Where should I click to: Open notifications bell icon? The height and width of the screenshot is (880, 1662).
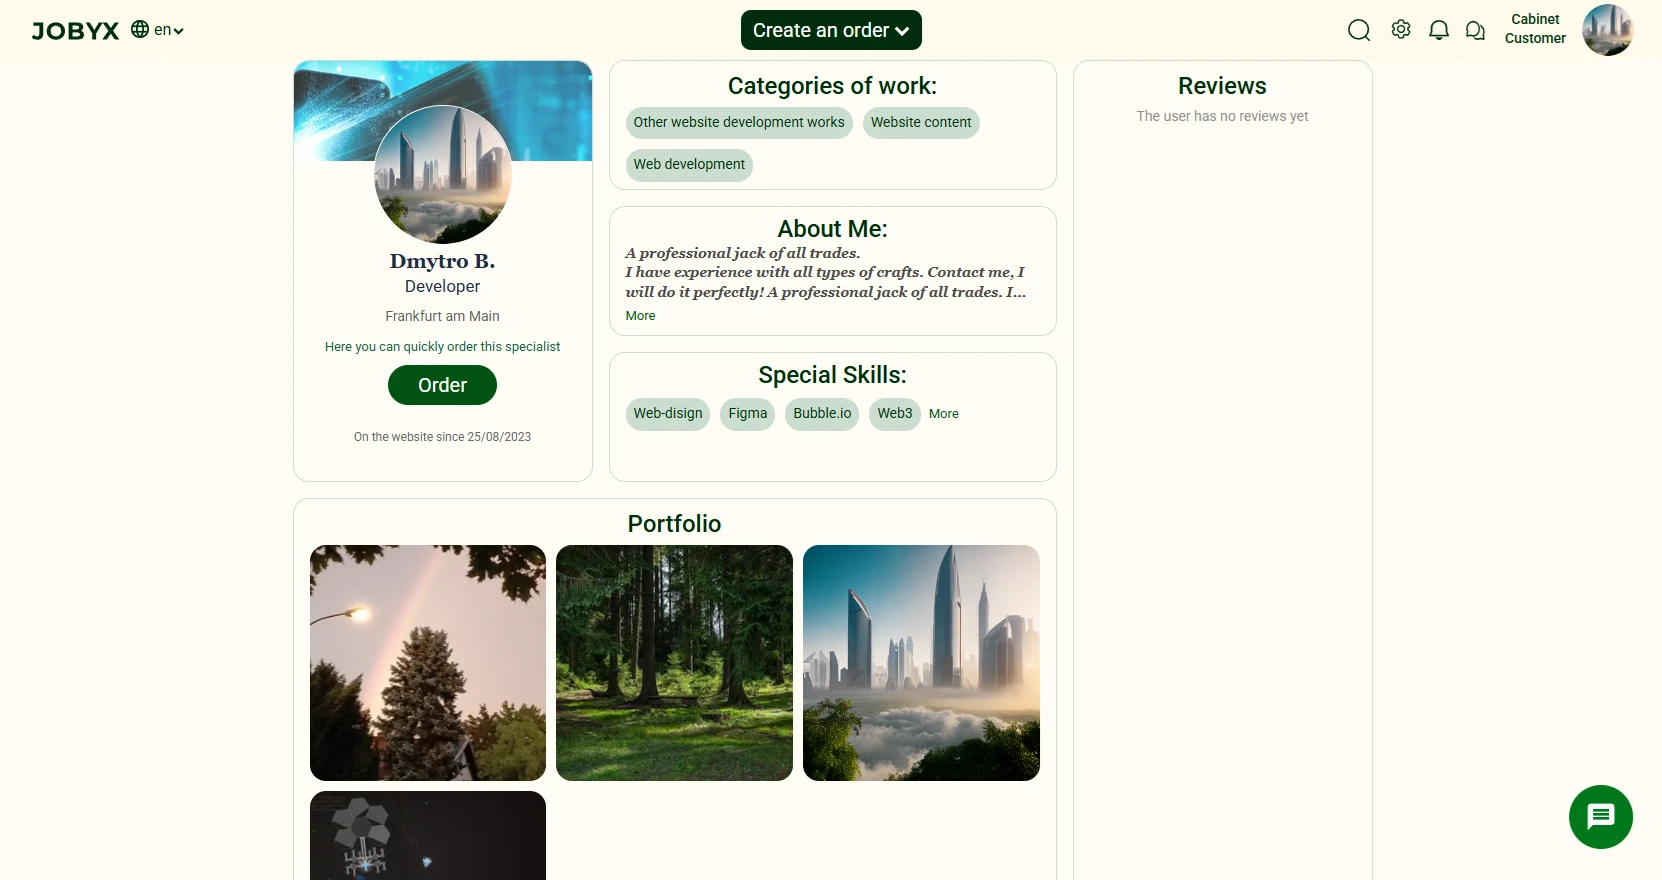pyautogui.click(x=1439, y=30)
